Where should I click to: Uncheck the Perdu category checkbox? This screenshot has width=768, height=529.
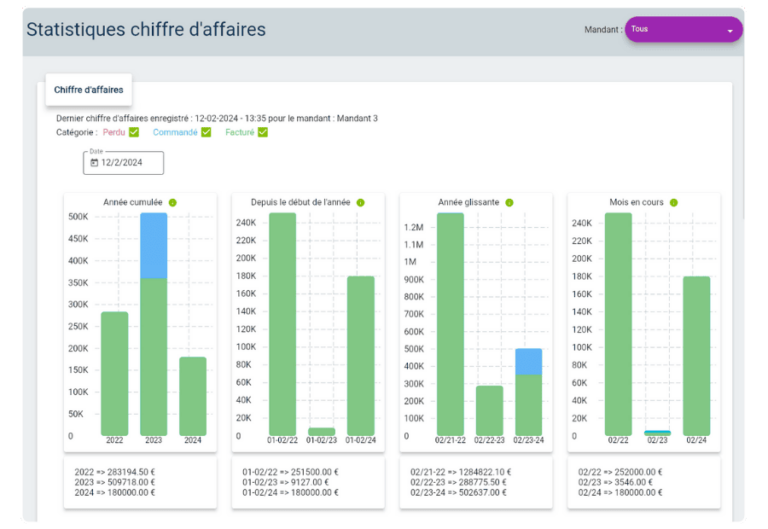tap(134, 132)
